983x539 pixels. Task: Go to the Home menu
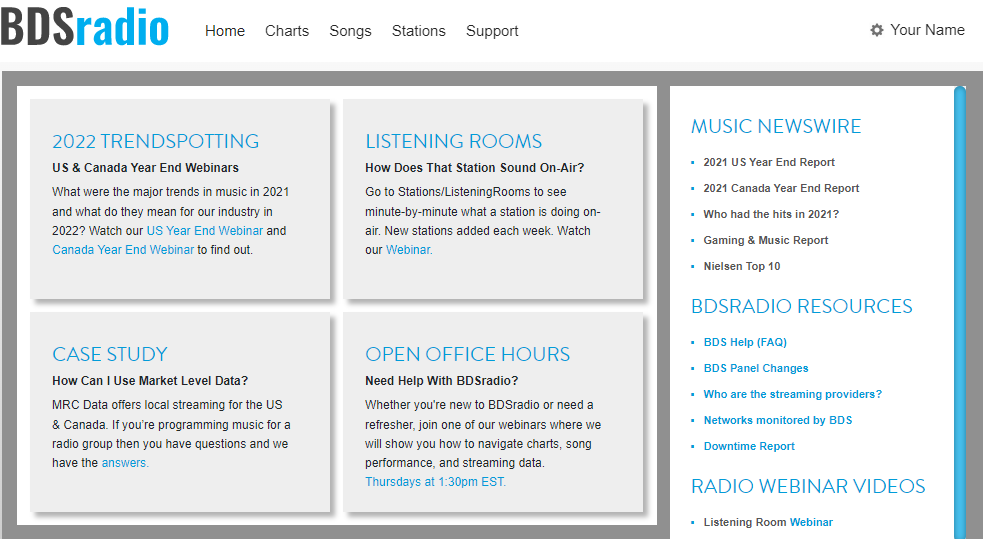224,31
